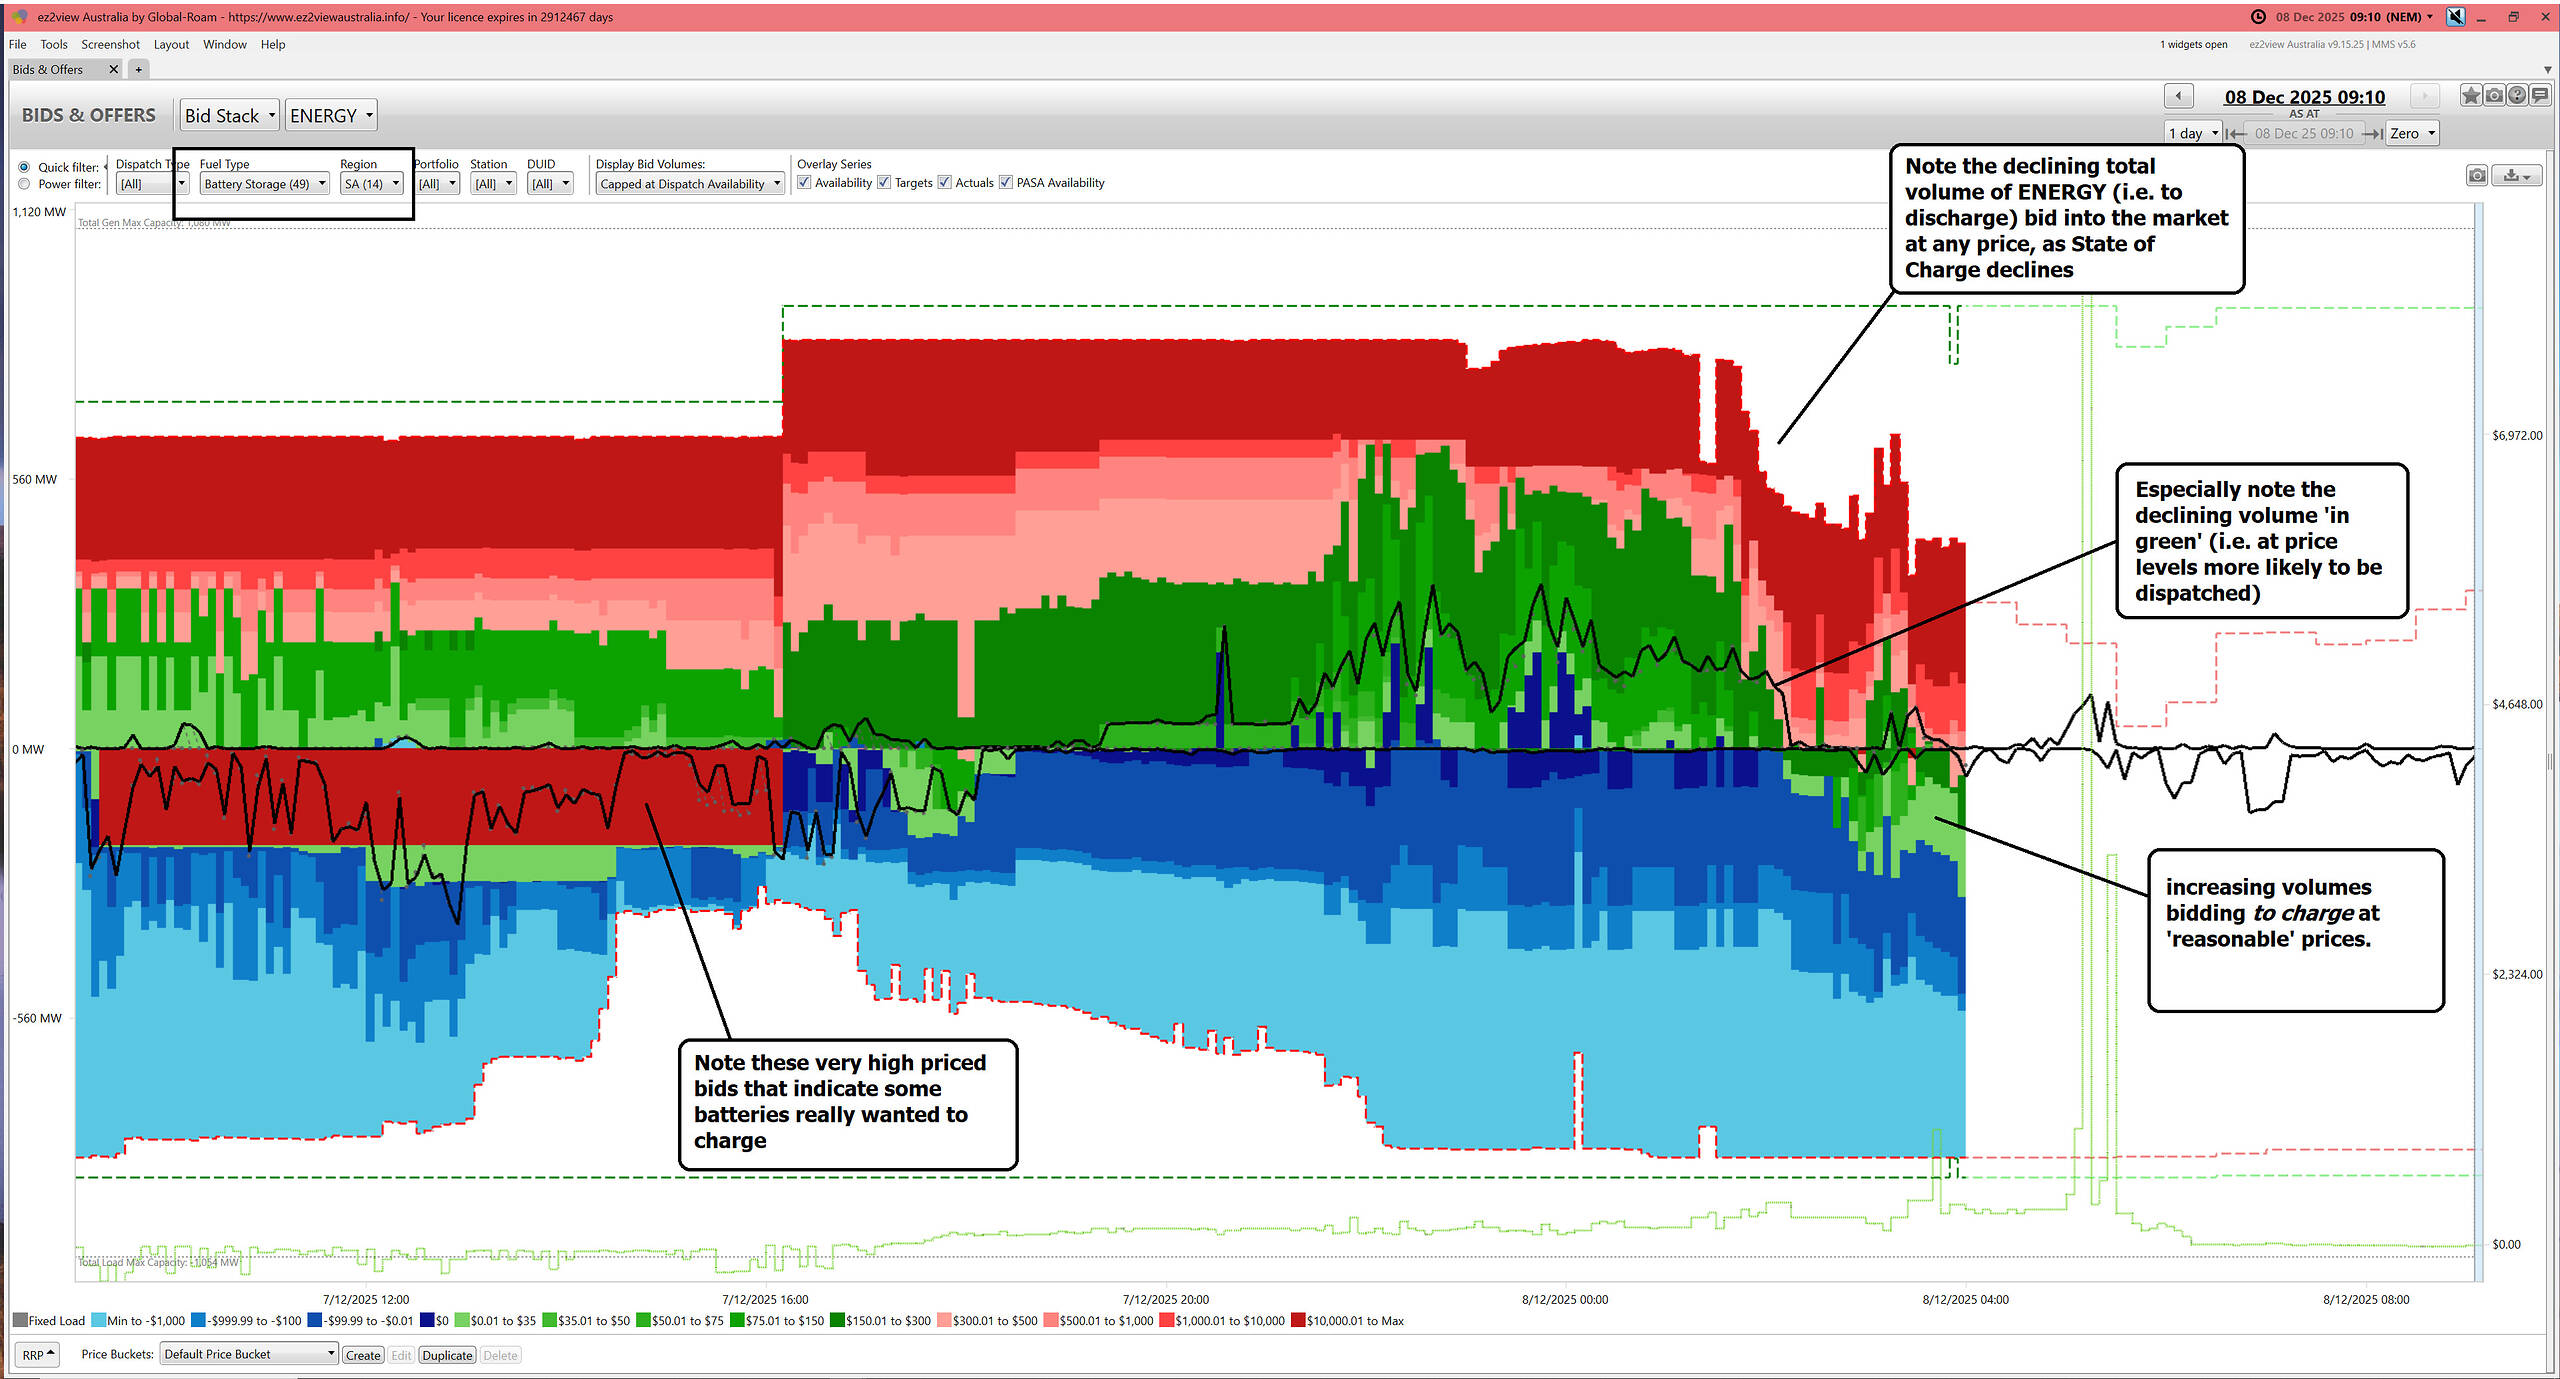Jump to range start arrow icon

(2236, 134)
